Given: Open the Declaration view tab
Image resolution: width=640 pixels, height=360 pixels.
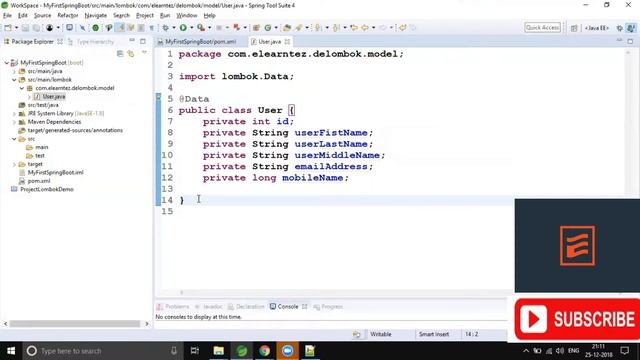Looking at the screenshot, I should point(246,307).
